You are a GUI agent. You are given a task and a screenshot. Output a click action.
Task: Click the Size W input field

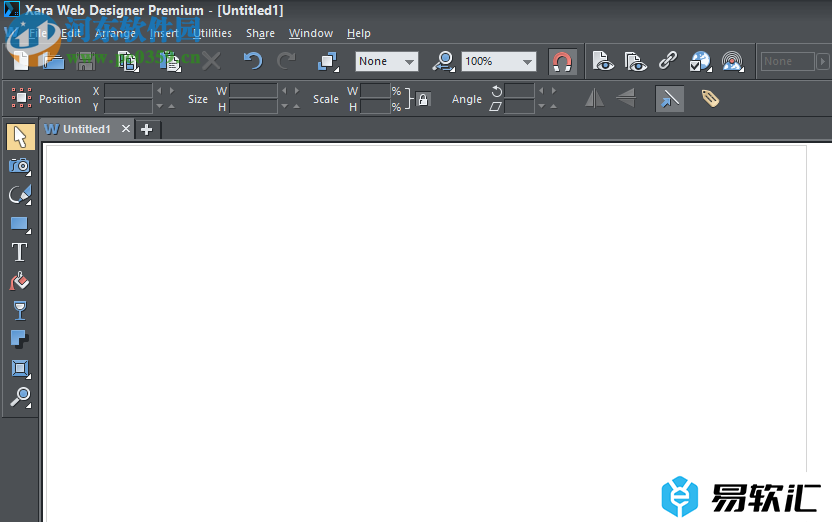(x=254, y=91)
